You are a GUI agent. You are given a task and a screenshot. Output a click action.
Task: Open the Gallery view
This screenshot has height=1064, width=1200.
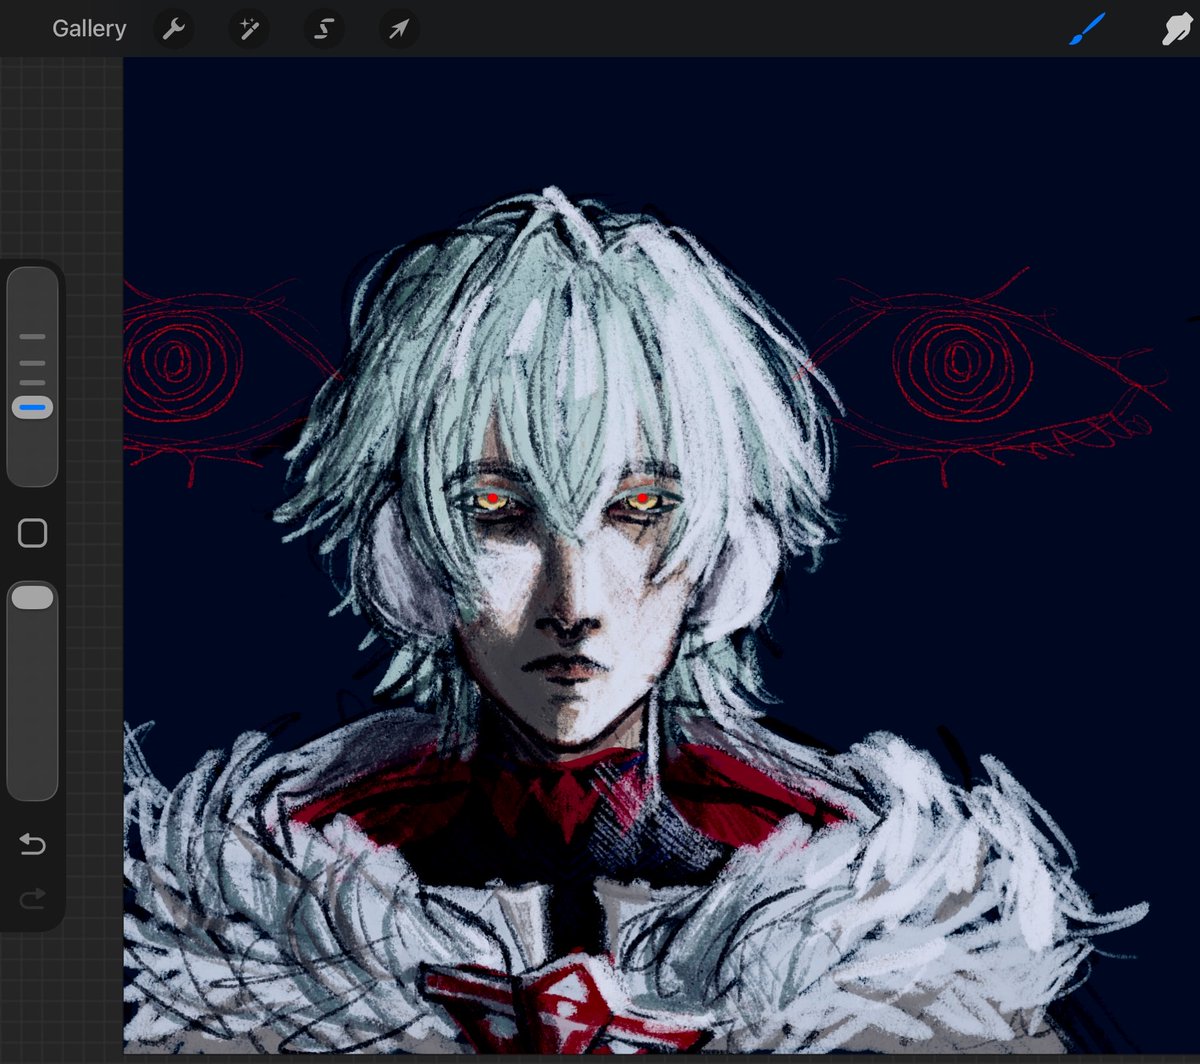tap(89, 29)
